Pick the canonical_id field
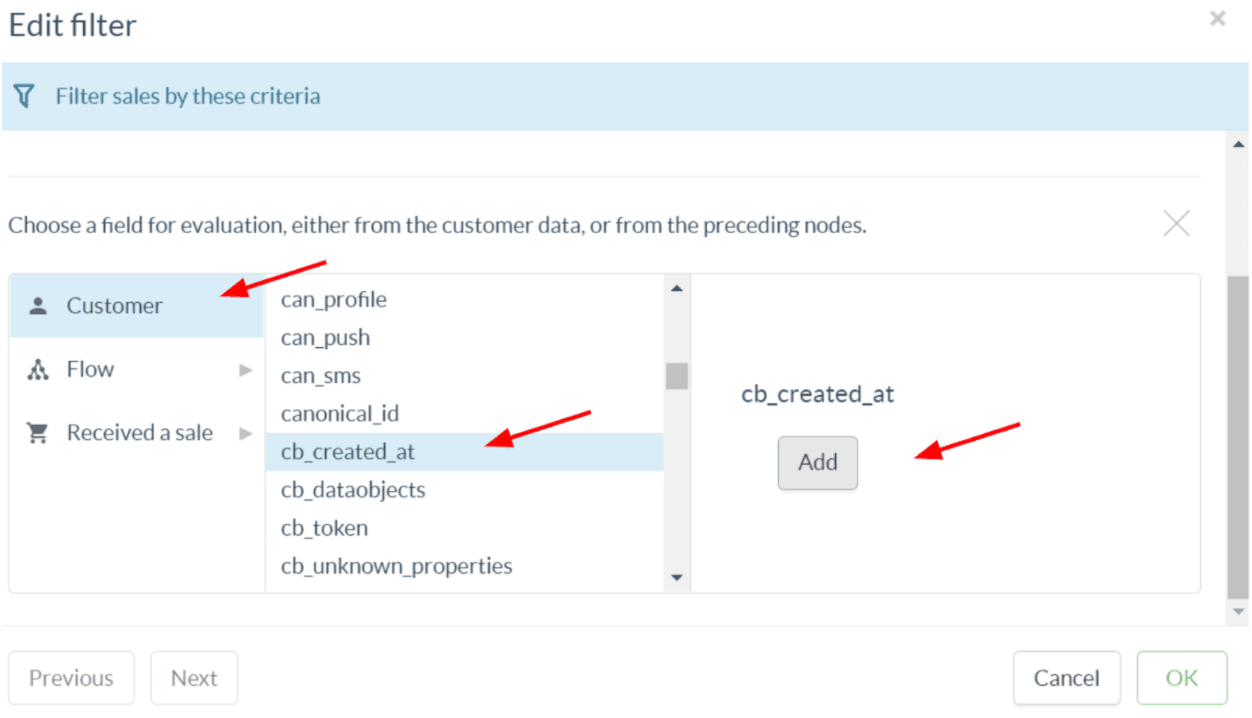The height and width of the screenshot is (718, 1252). click(340, 414)
